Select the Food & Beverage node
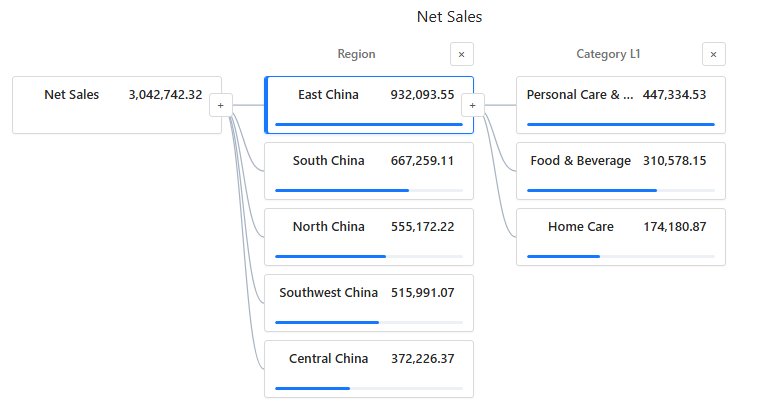The height and width of the screenshot is (415, 760). pyautogui.click(x=621, y=171)
